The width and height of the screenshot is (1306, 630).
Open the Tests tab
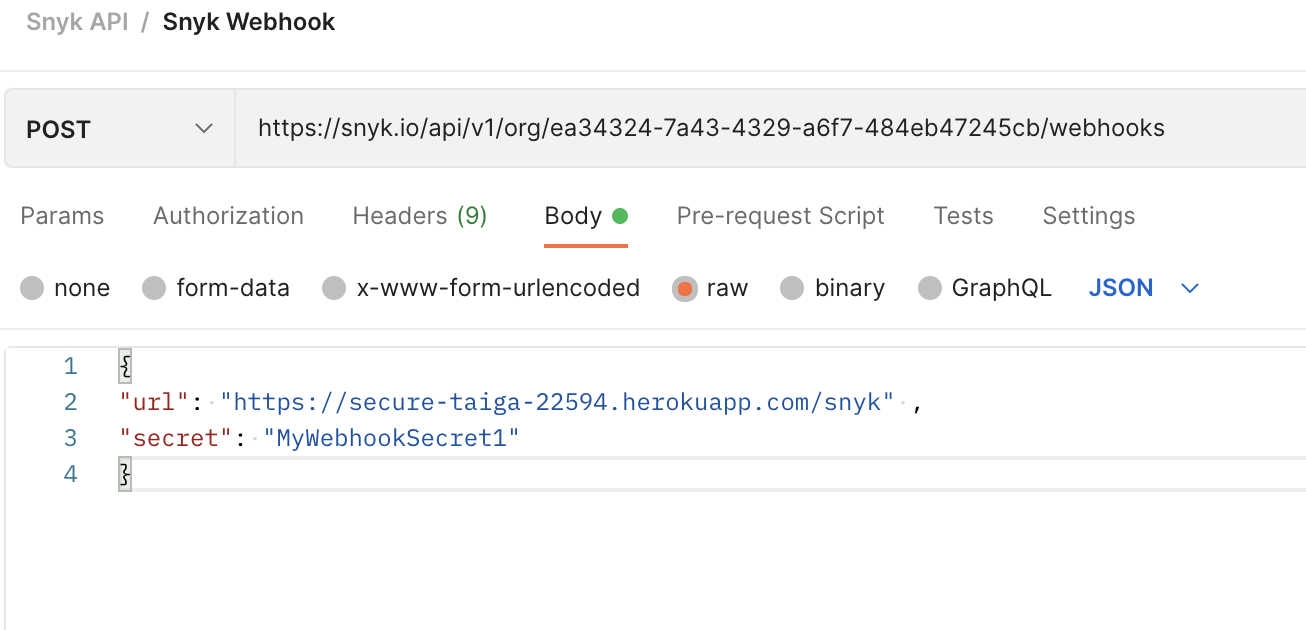(962, 215)
